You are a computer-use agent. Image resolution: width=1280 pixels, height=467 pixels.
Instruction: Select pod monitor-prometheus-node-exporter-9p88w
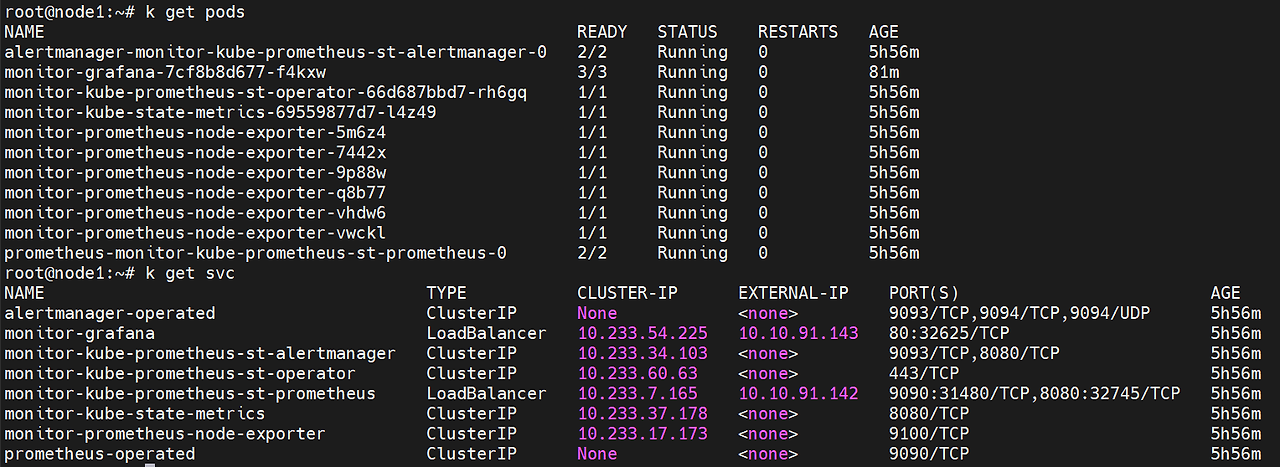pos(195,172)
